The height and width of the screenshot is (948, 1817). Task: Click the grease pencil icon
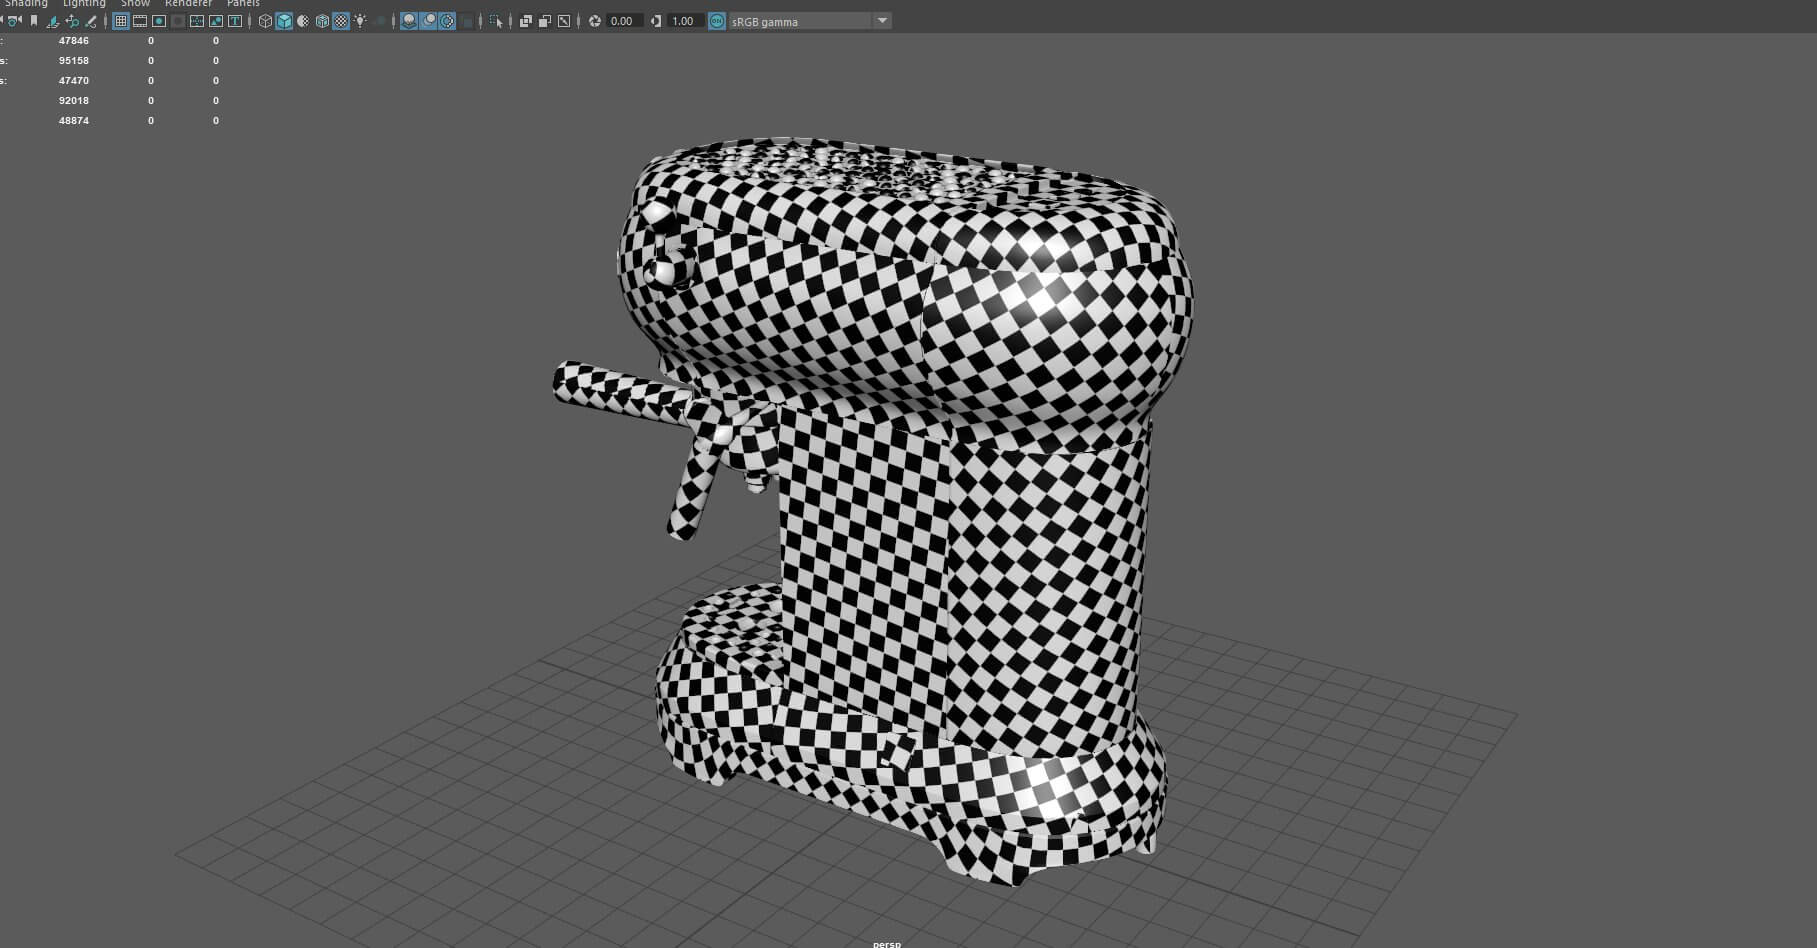(91, 21)
